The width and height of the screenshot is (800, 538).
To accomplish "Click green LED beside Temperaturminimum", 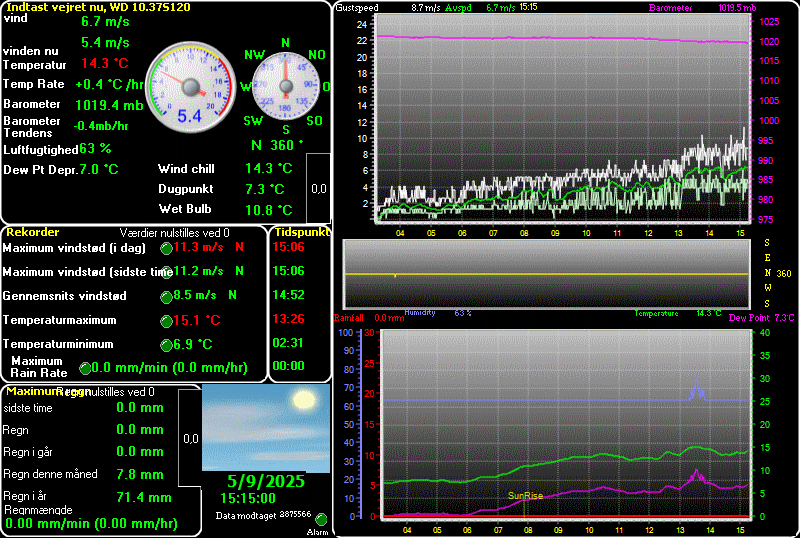I will (x=166, y=346).
